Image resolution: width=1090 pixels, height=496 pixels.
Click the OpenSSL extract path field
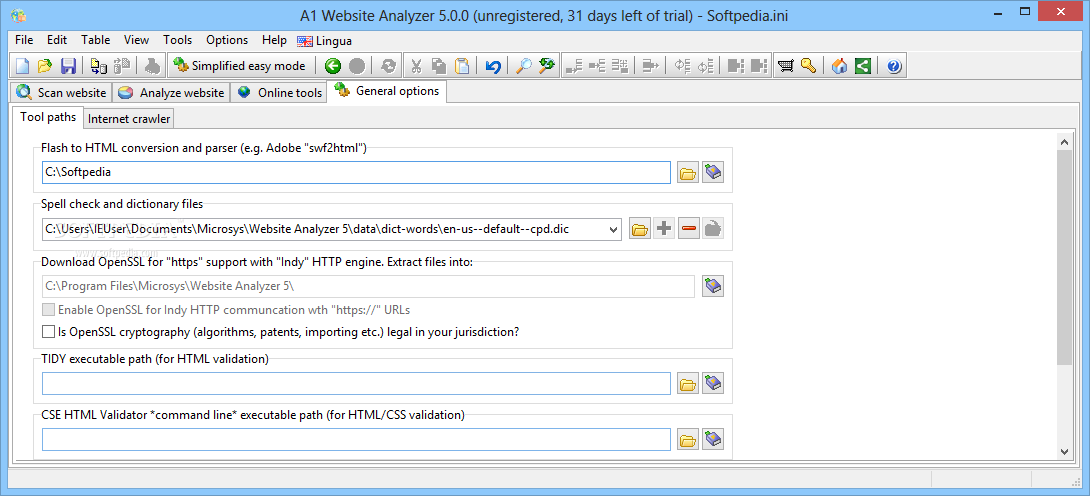[368, 286]
